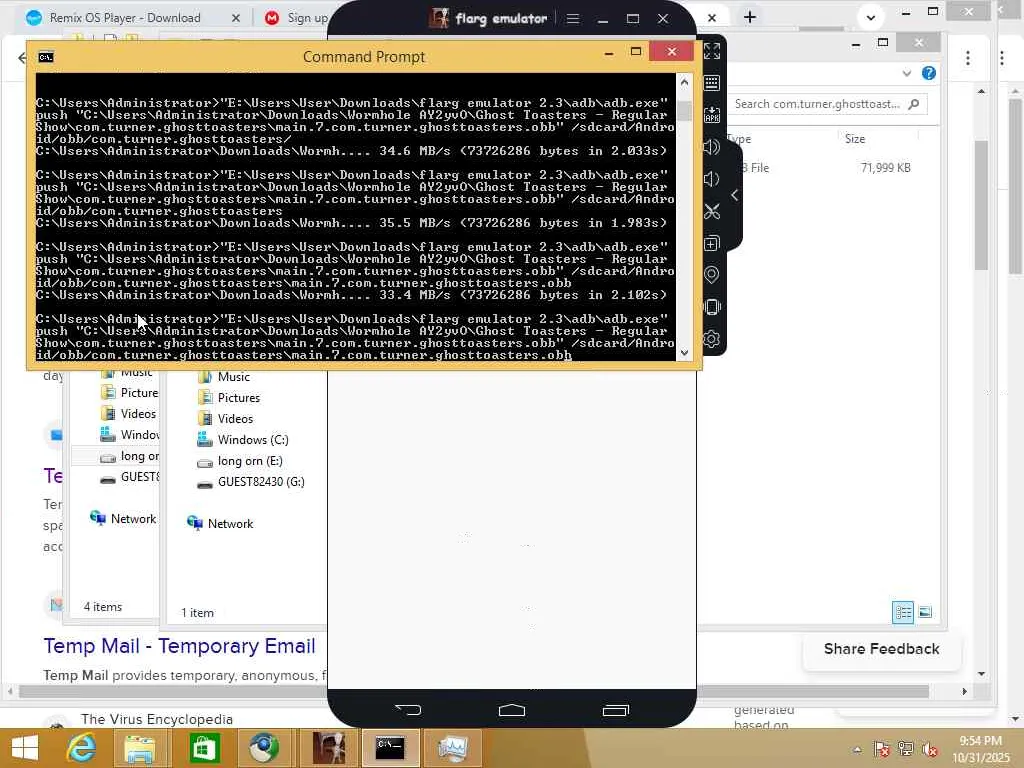Image resolution: width=1024 pixels, height=768 pixels.
Task: Launch Internet Explorer from taskbar
Action: coord(82,748)
